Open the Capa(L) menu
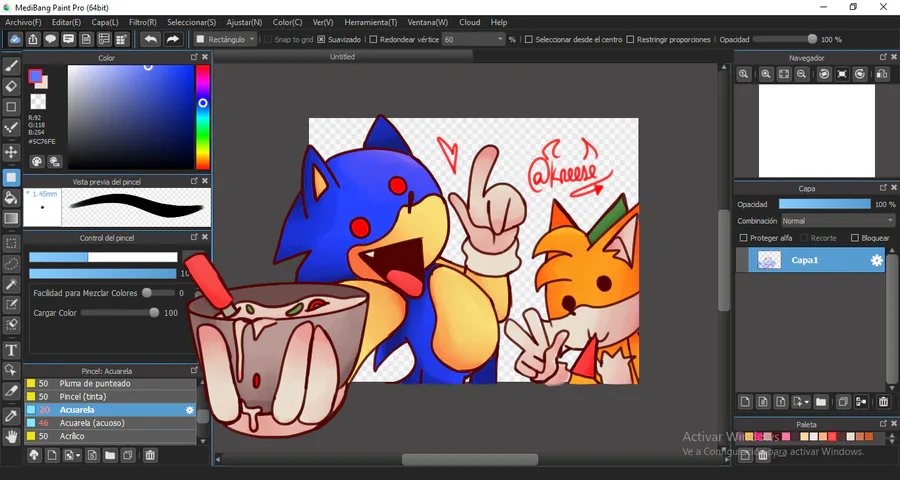Screen dimensions: 900x480 pos(105,22)
